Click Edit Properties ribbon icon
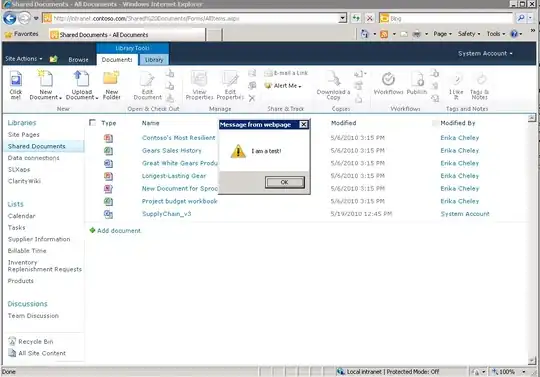This screenshot has height=377, width=540. (230, 85)
